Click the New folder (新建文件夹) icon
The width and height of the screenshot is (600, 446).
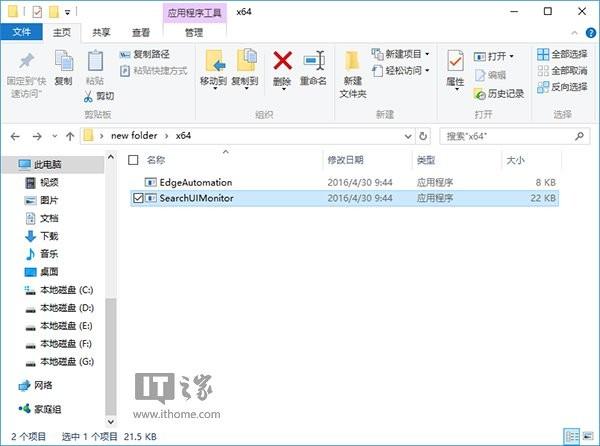pos(352,61)
